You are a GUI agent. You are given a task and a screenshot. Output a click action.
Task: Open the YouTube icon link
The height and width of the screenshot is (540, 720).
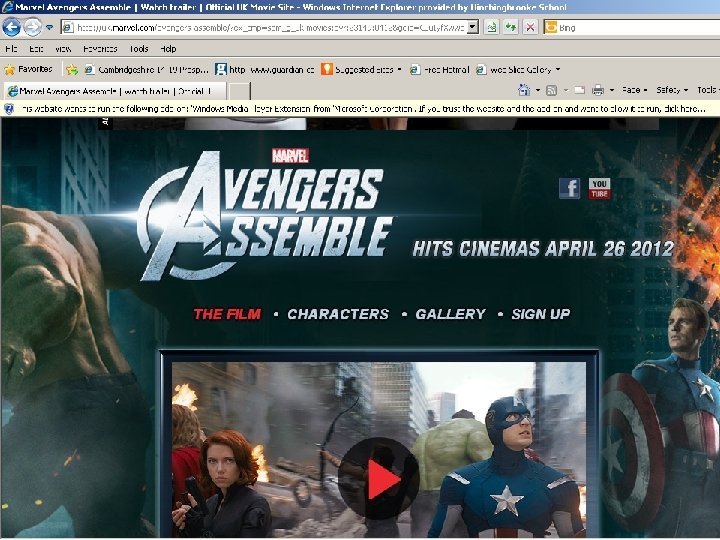599,188
